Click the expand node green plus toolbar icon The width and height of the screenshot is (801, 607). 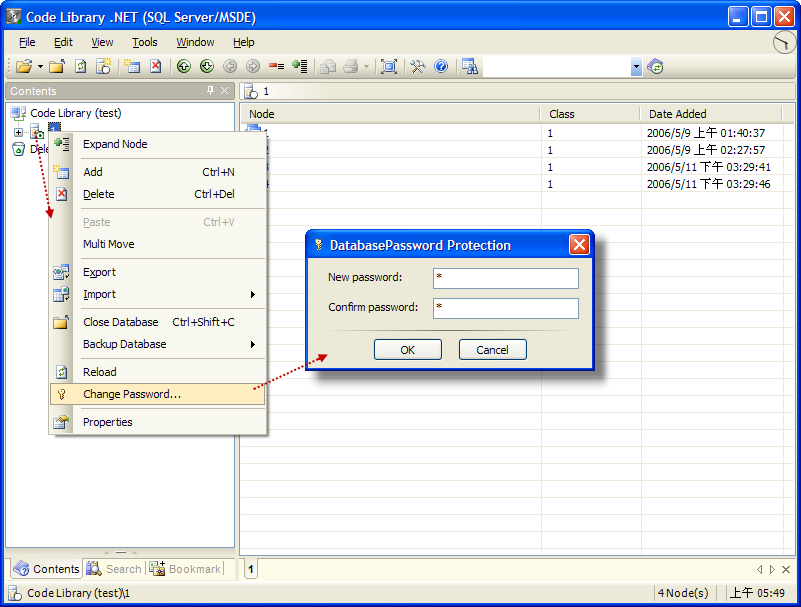pos(299,66)
